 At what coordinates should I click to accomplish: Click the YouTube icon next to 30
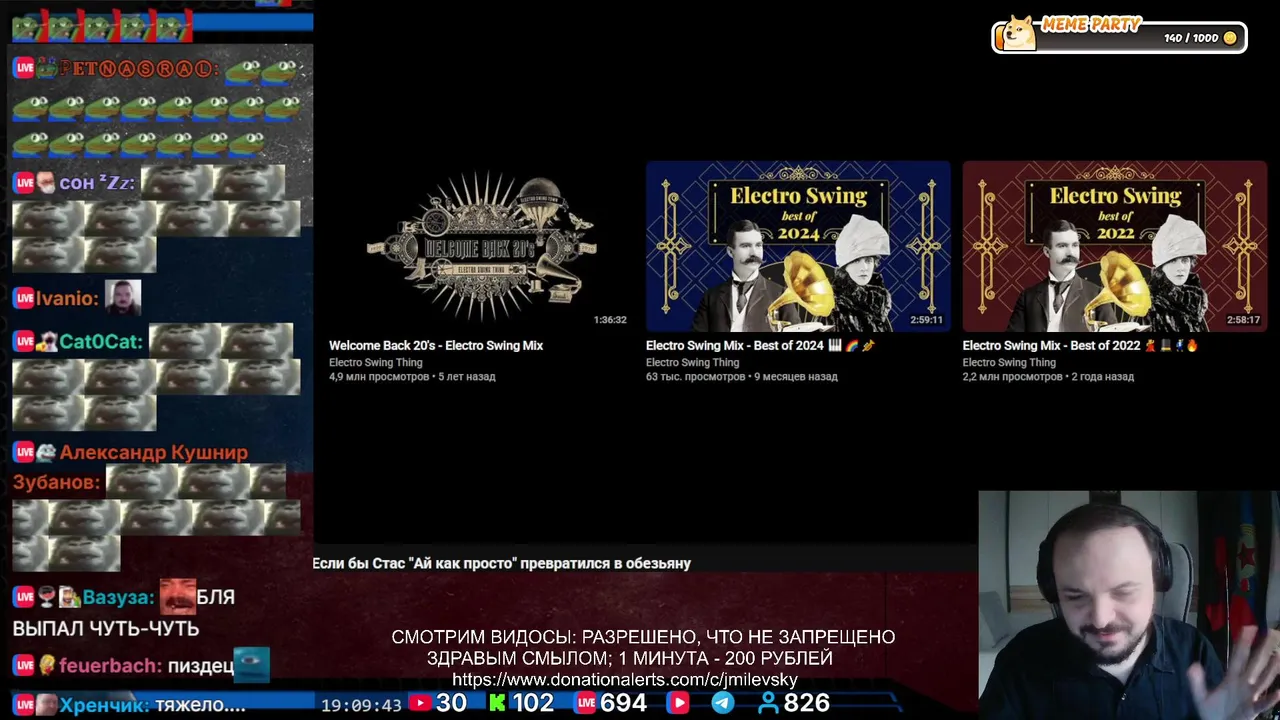pyautogui.click(x=420, y=703)
